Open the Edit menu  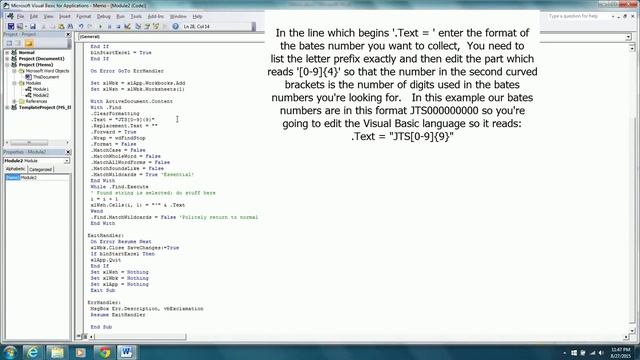(33, 16)
